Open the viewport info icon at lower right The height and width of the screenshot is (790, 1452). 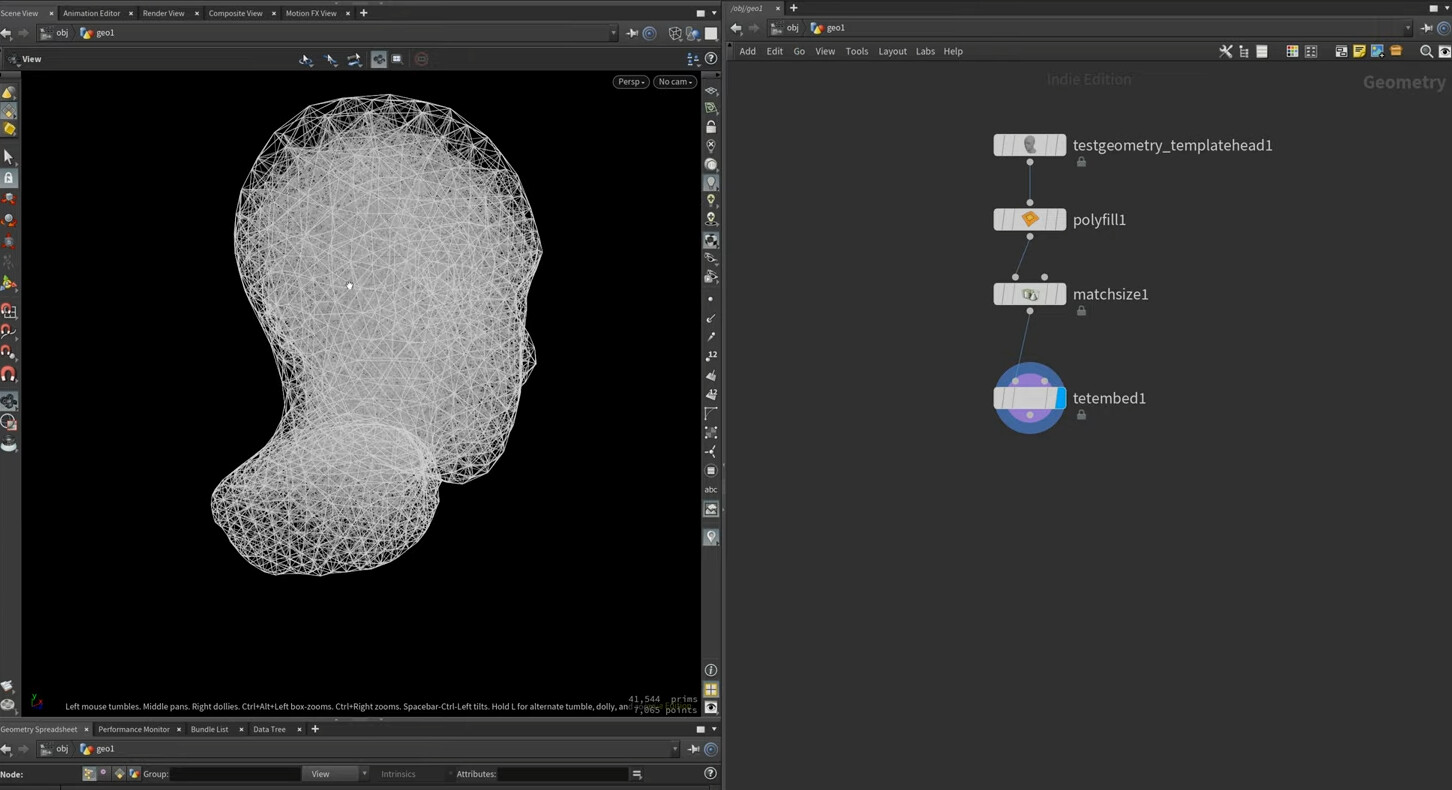coord(711,670)
